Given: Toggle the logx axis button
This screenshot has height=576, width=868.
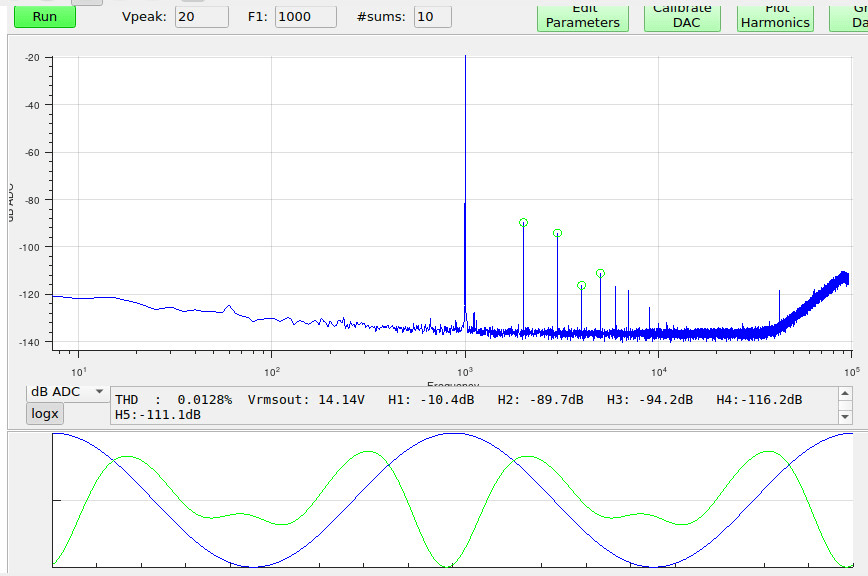Looking at the screenshot, I should pos(45,413).
